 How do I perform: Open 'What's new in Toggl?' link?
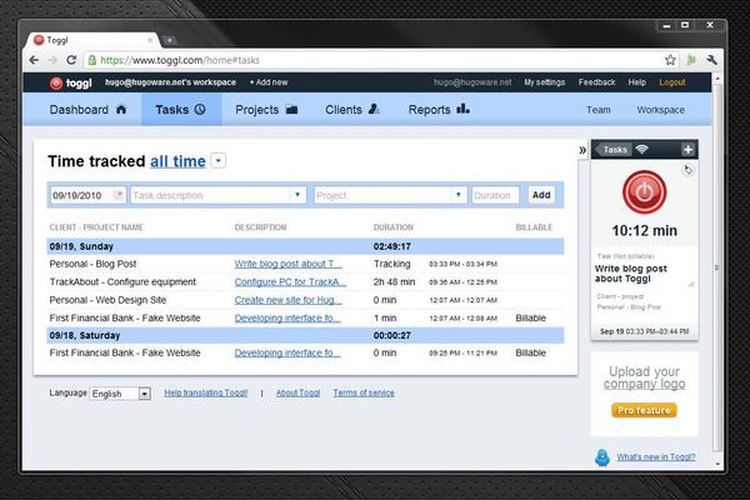tap(656, 457)
